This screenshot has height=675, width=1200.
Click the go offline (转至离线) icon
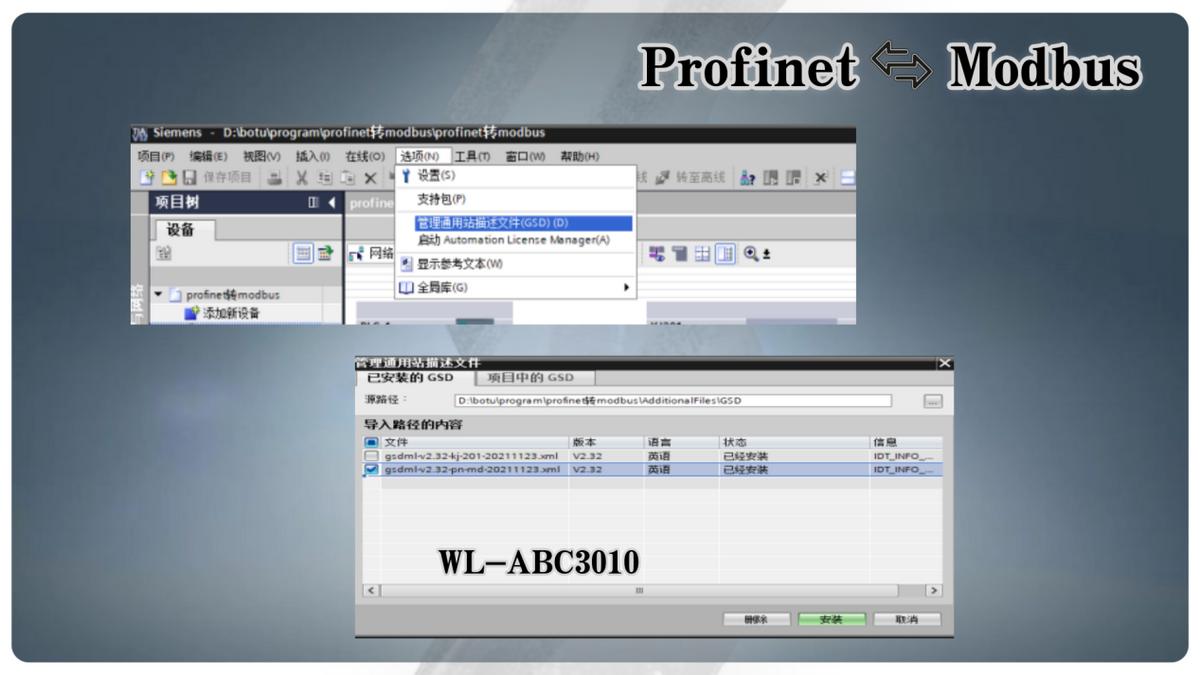(x=662, y=178)
